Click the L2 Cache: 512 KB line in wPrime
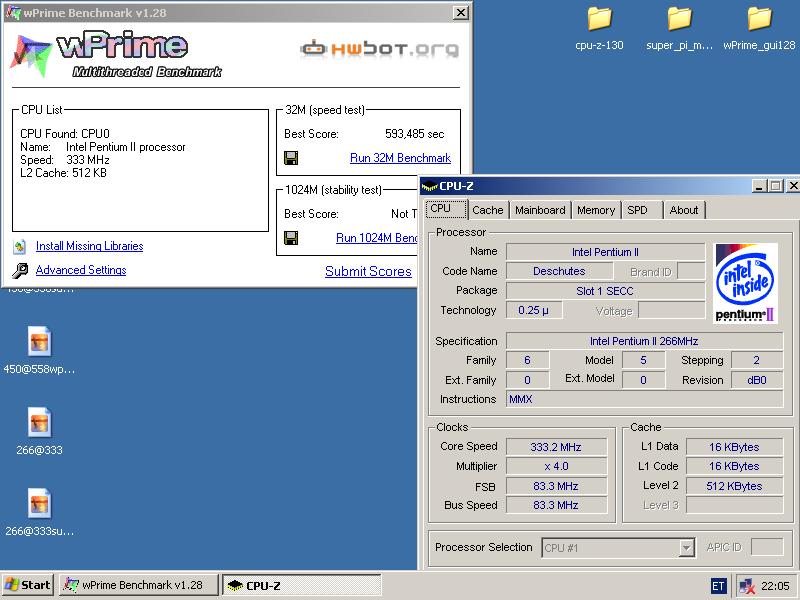Image resolution: width=800 pixels, height=600 pixels. pyautogui.click(x=63, y=173)
